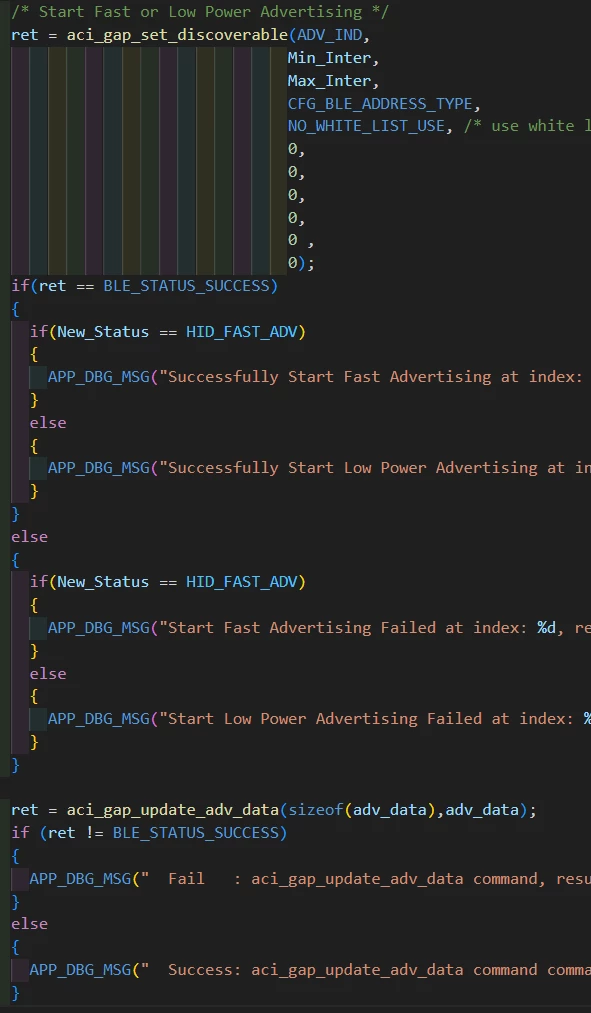Click APP_DBG_MSG on the 'Fail' message line
This screenshot has height=1013, width=591.
point(80,879)
